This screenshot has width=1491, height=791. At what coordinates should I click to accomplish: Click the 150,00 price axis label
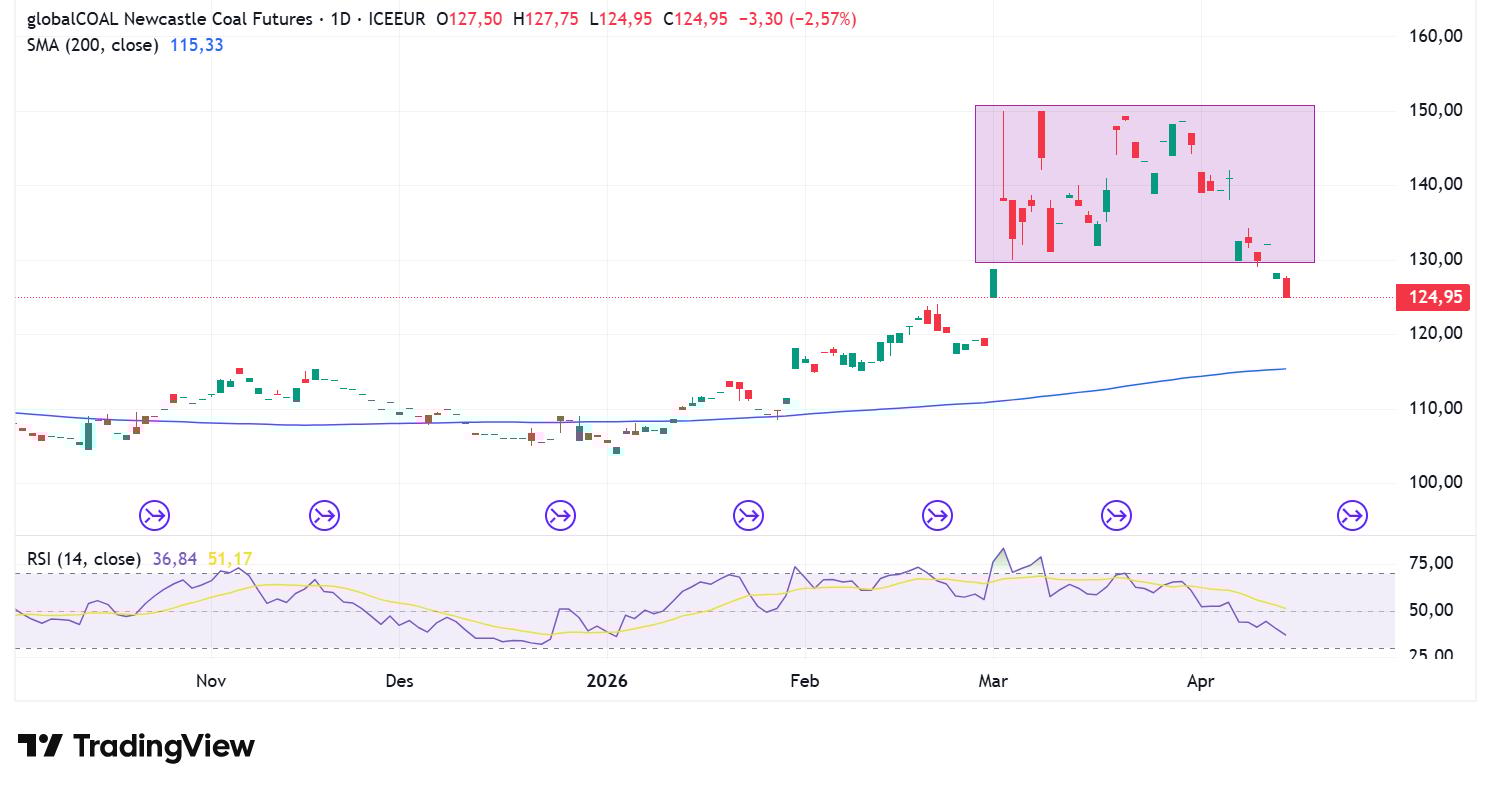coord(1437,110)
